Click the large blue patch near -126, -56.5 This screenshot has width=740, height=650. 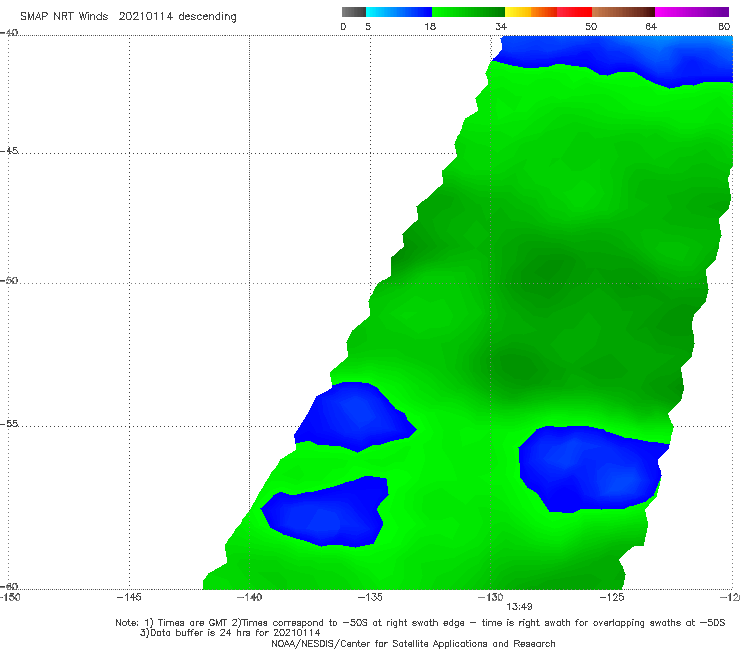pos(592,469)
